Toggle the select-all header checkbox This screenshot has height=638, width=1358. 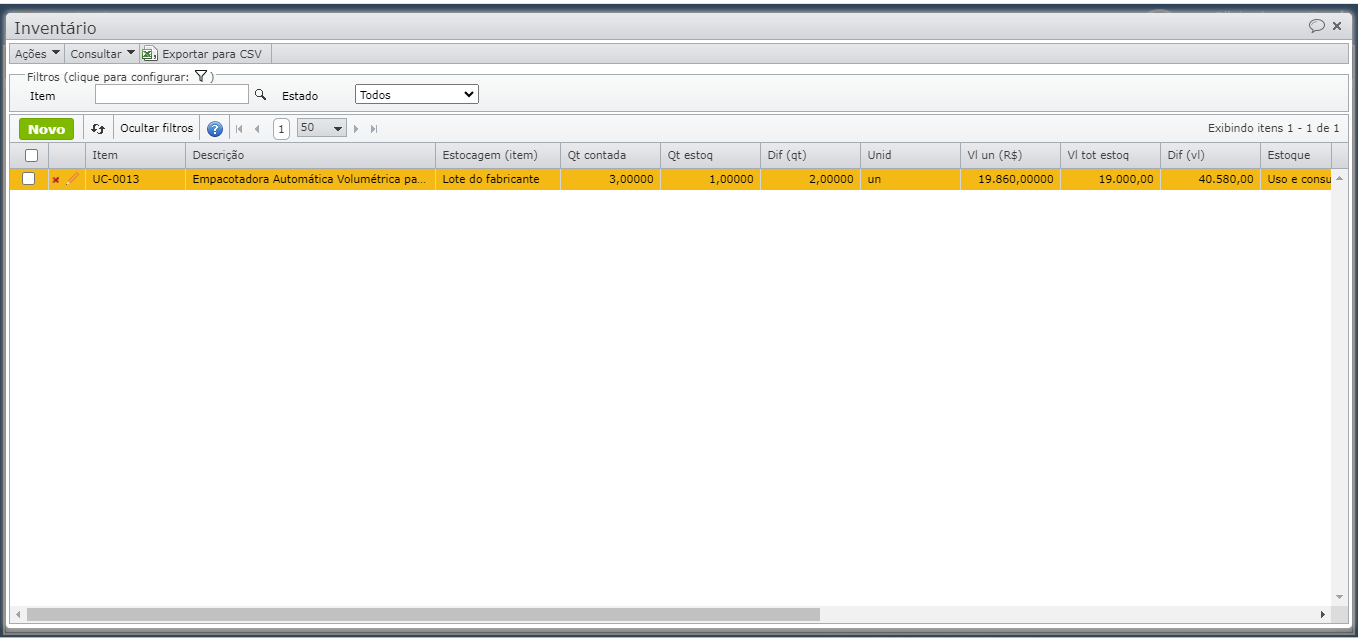pyautogui.click(x=31, y=155)
